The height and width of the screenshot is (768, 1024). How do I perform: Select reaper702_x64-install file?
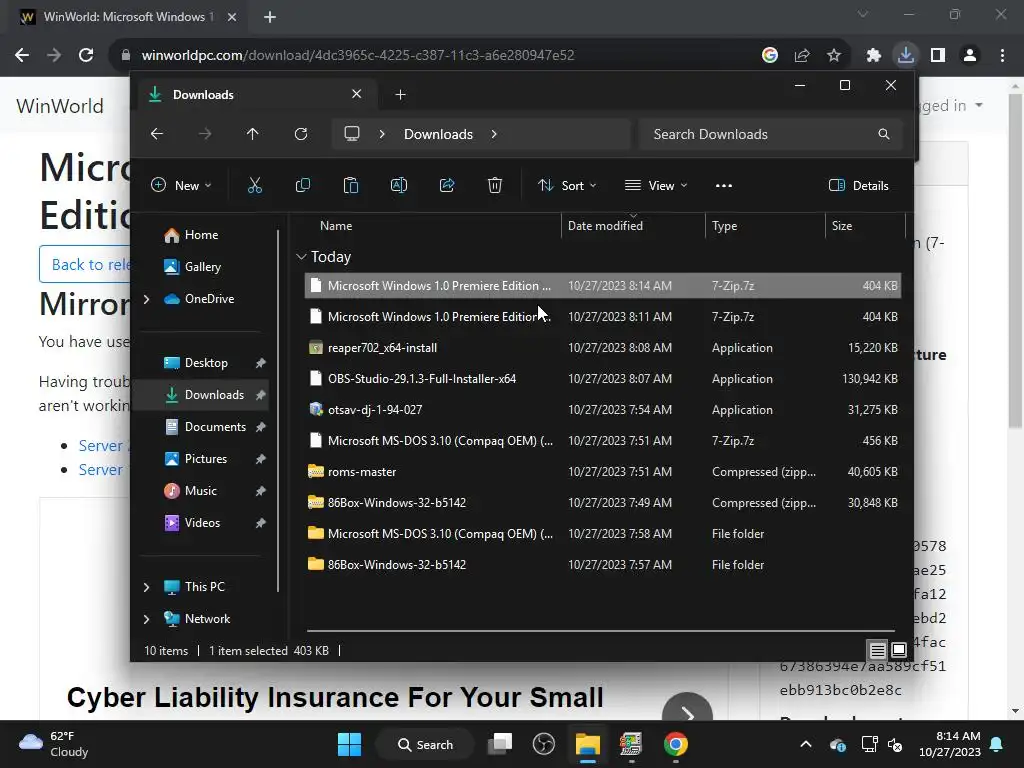(603, 347)
